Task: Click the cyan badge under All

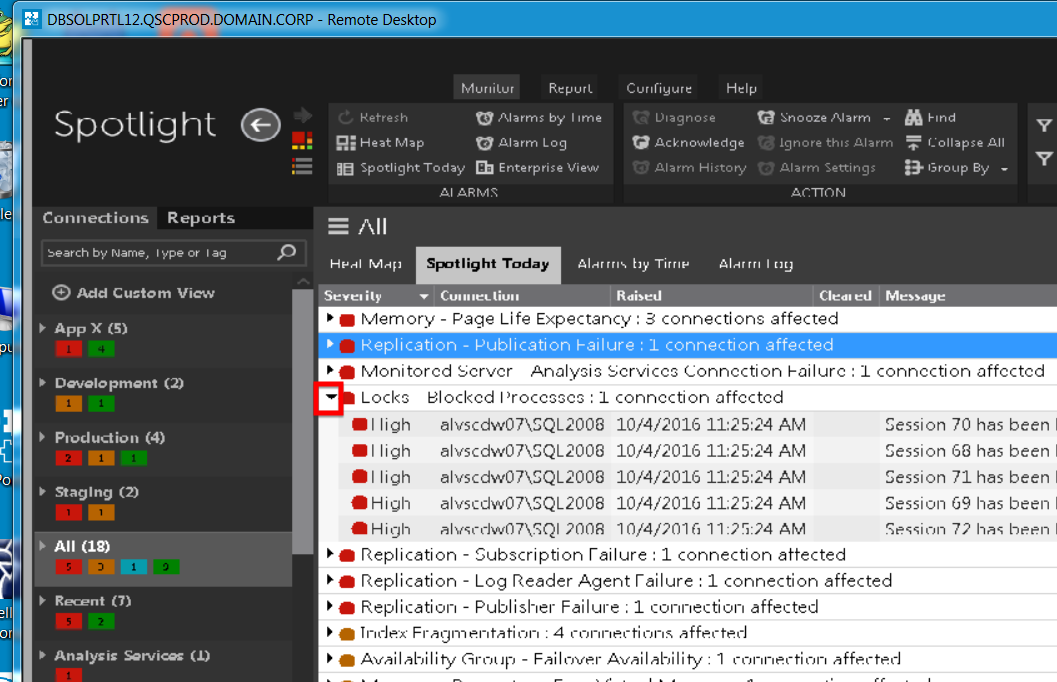Action: (133, 567)
